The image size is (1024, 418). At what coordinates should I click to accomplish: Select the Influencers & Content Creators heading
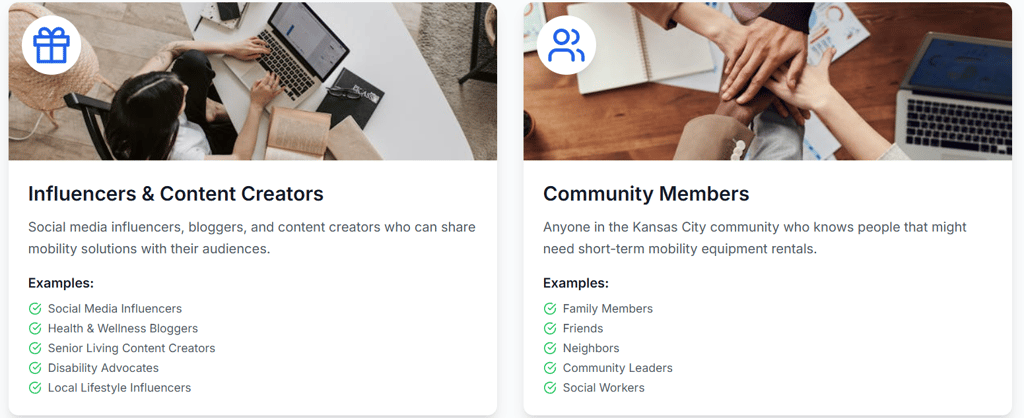[176, 194]
